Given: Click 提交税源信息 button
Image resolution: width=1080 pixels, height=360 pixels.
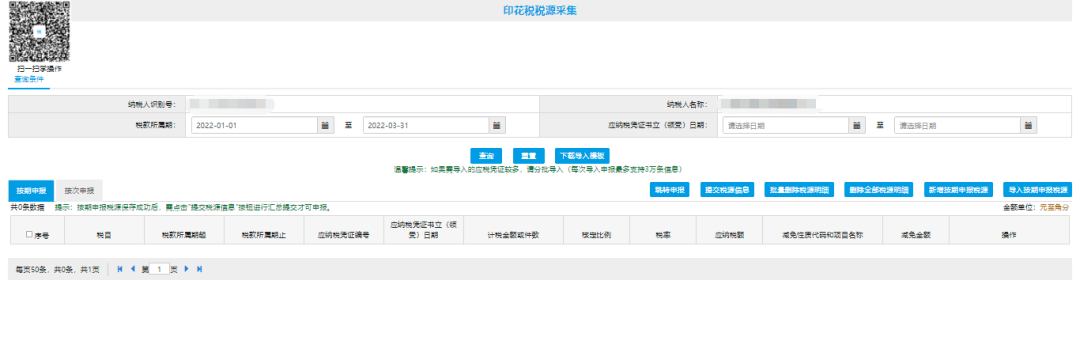Looking at the screenshot, I should click(727, 190).
